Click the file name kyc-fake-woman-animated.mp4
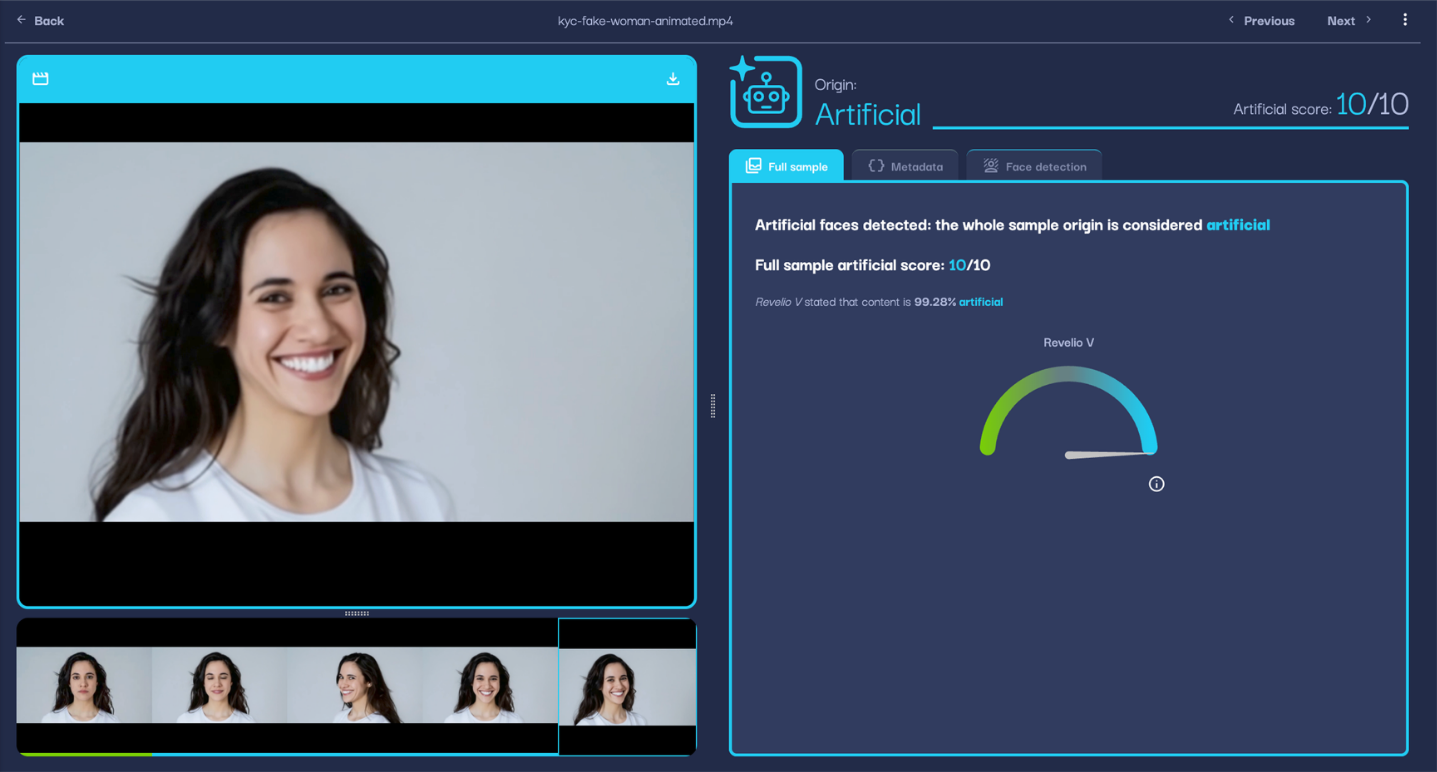The height and width of the screenshot is (772, 1437). 645,21
